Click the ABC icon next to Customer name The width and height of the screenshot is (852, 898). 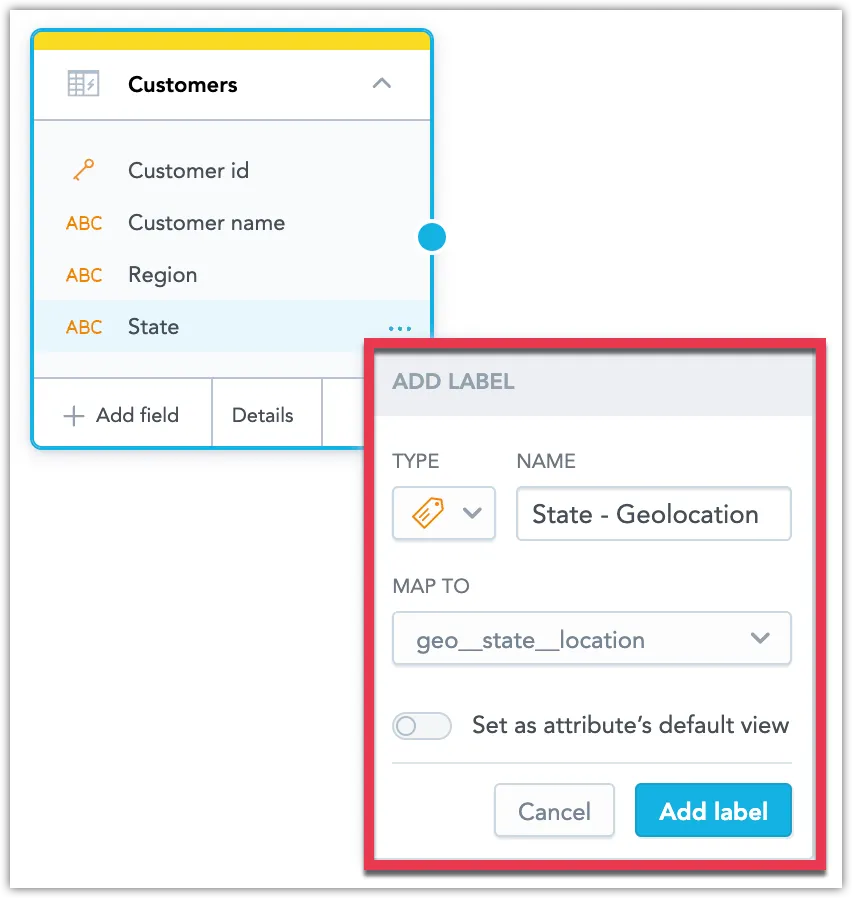pos(83,223)
